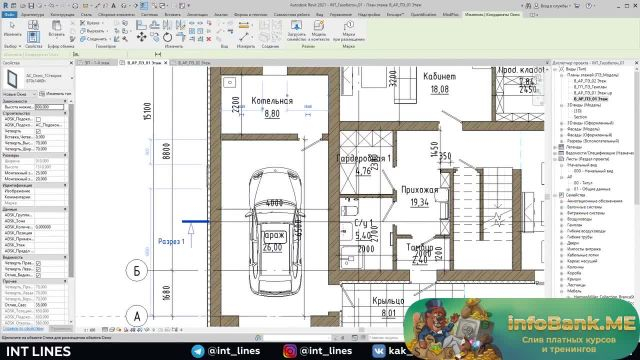Open the Архитектура ribbon tab
Screen dimensions: 640x360
click(x=32, y=14)
